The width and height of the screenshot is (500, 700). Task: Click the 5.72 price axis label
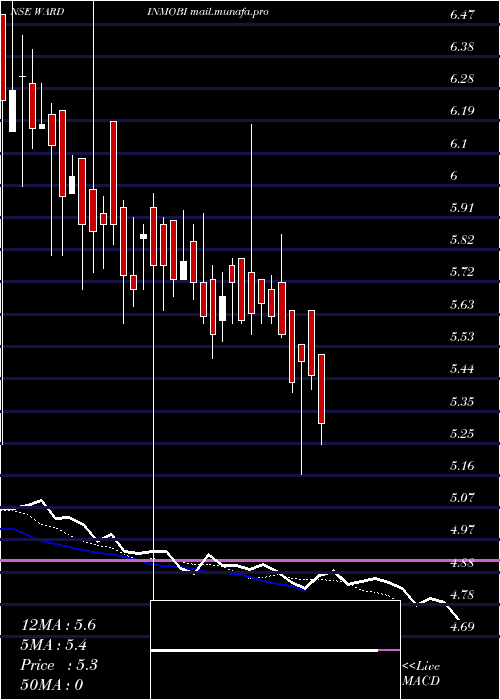click(462, 272)
